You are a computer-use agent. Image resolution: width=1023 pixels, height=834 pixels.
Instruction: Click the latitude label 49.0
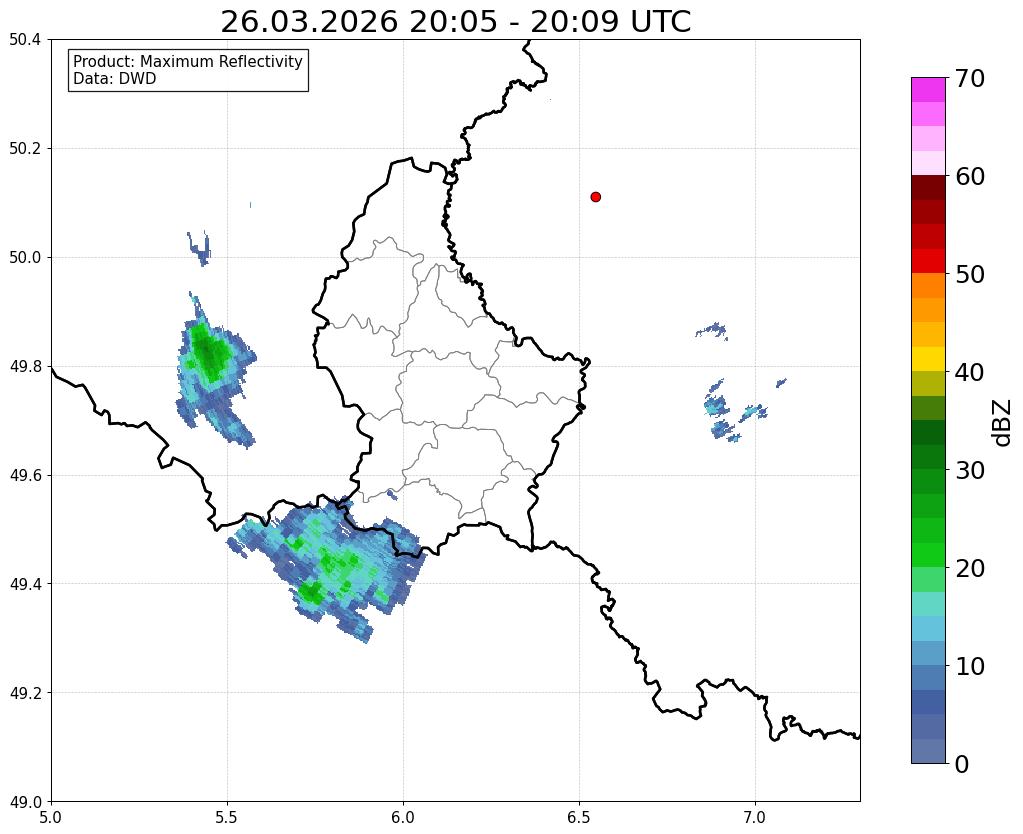pos(25,801)
